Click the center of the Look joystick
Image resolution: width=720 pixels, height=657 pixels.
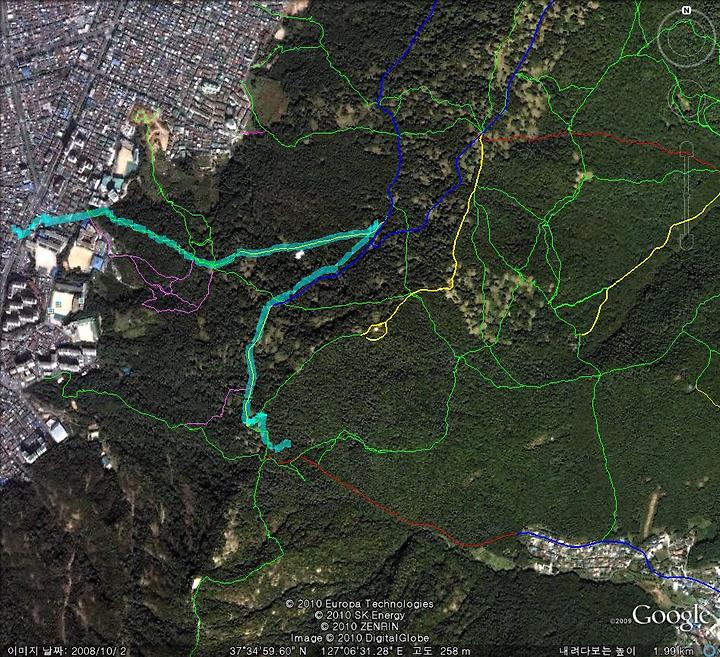(686, 39)
